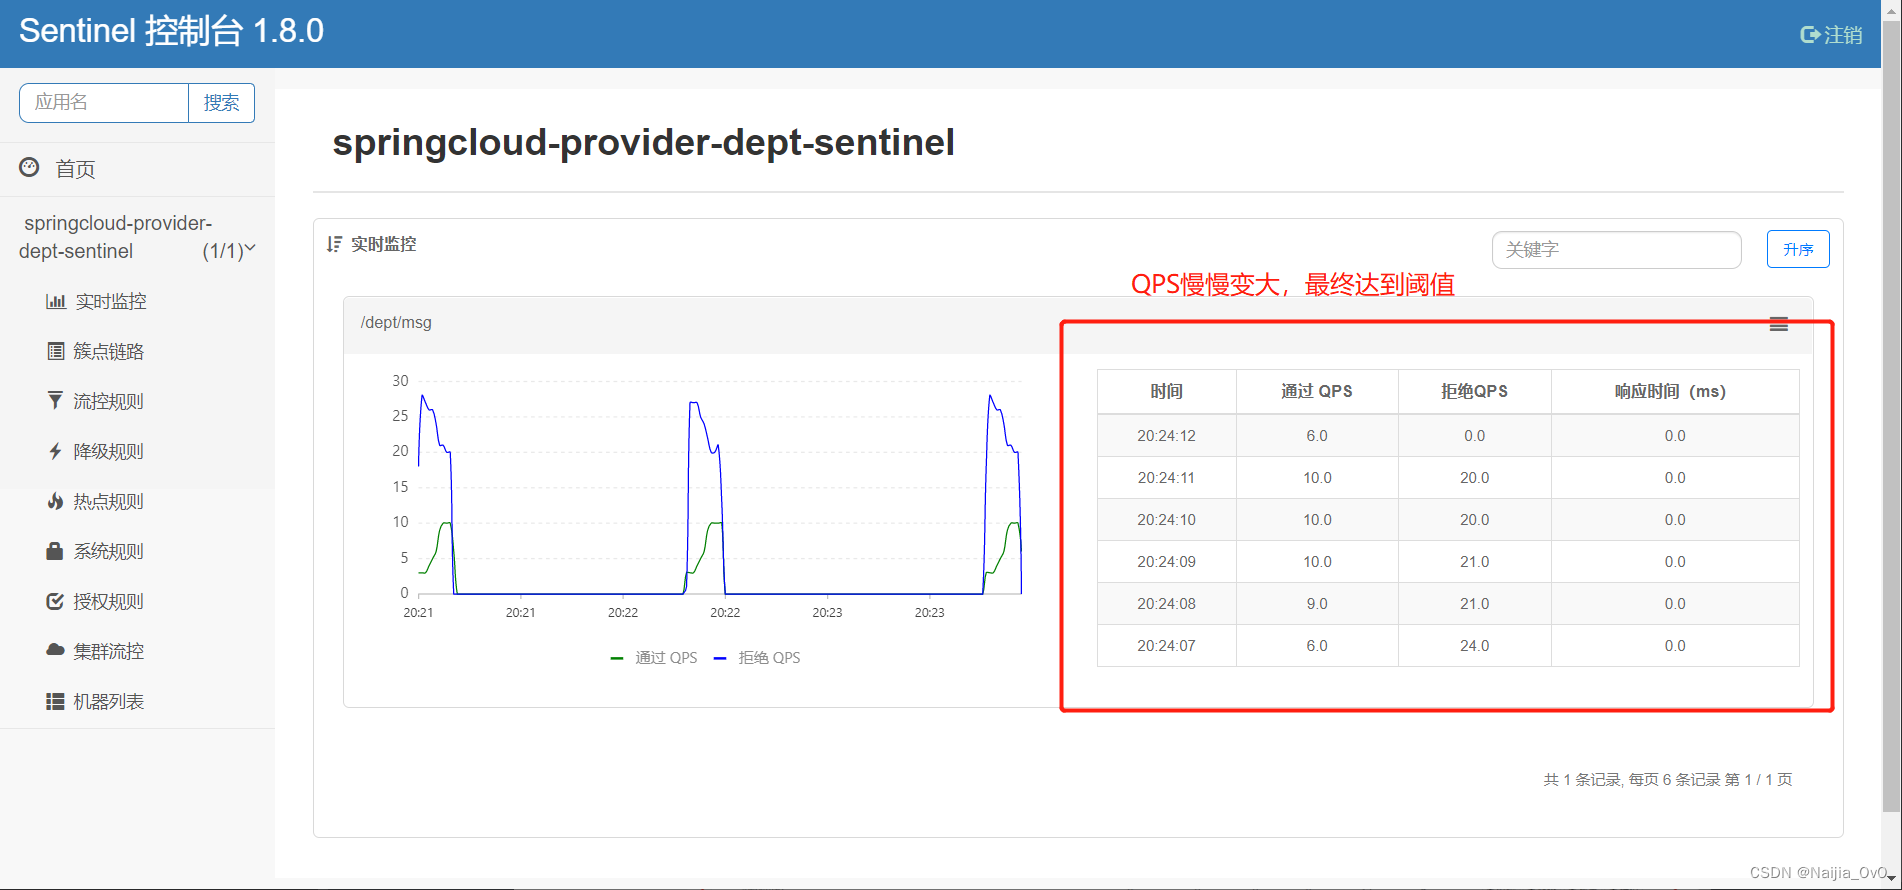Click the 搜索 search button
Screen dimensions: 1902x890
pyautogui.click(x=221, y=103)
